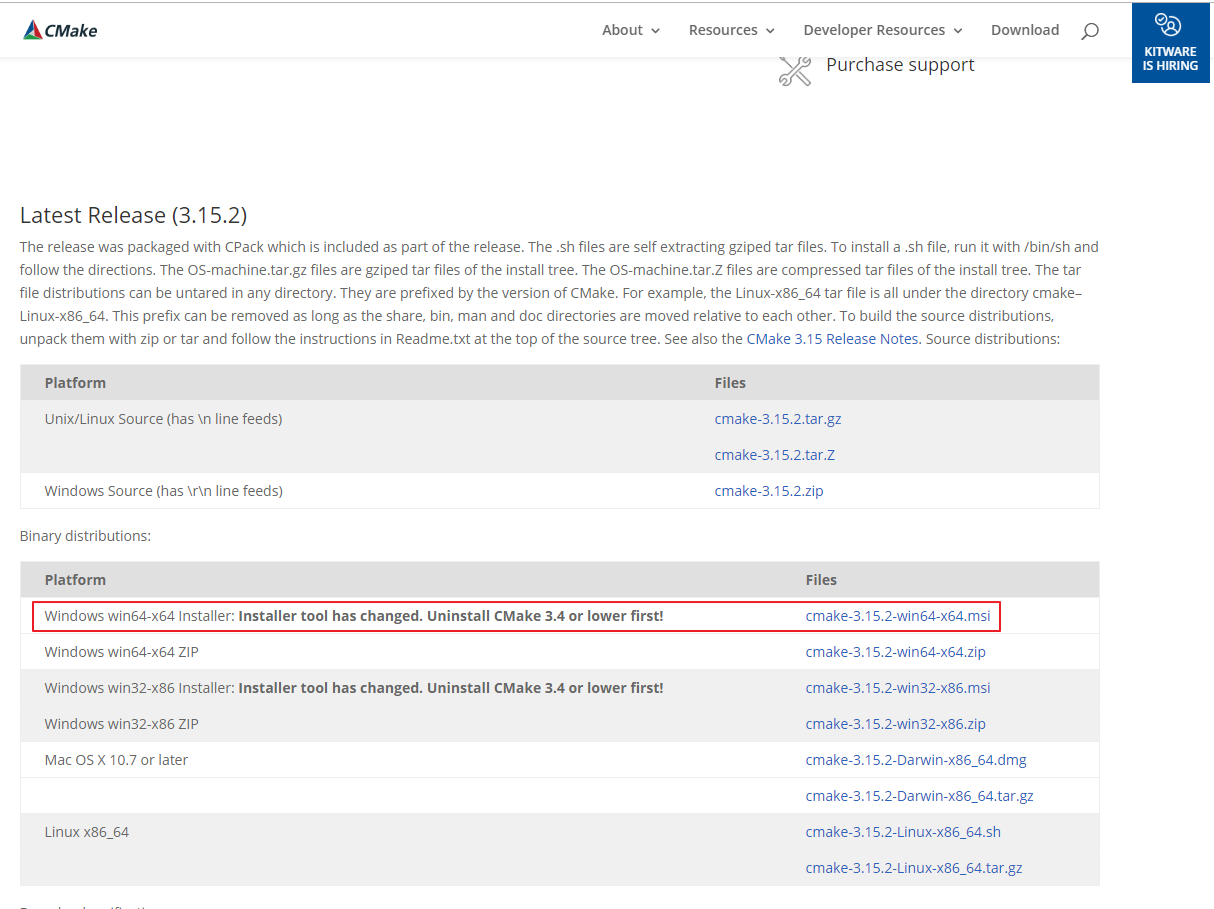Download cmake-3.15.2-win32-x86.zip
Screen dimensions: 1214x909
896,724
